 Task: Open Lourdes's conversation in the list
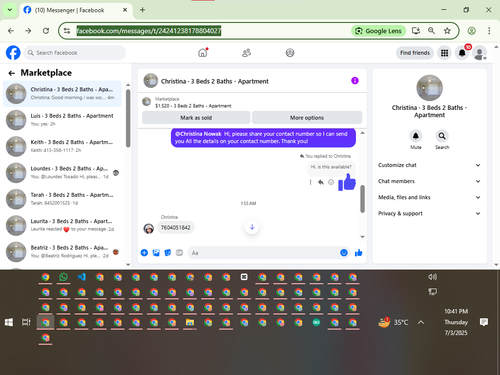point(62,172)
